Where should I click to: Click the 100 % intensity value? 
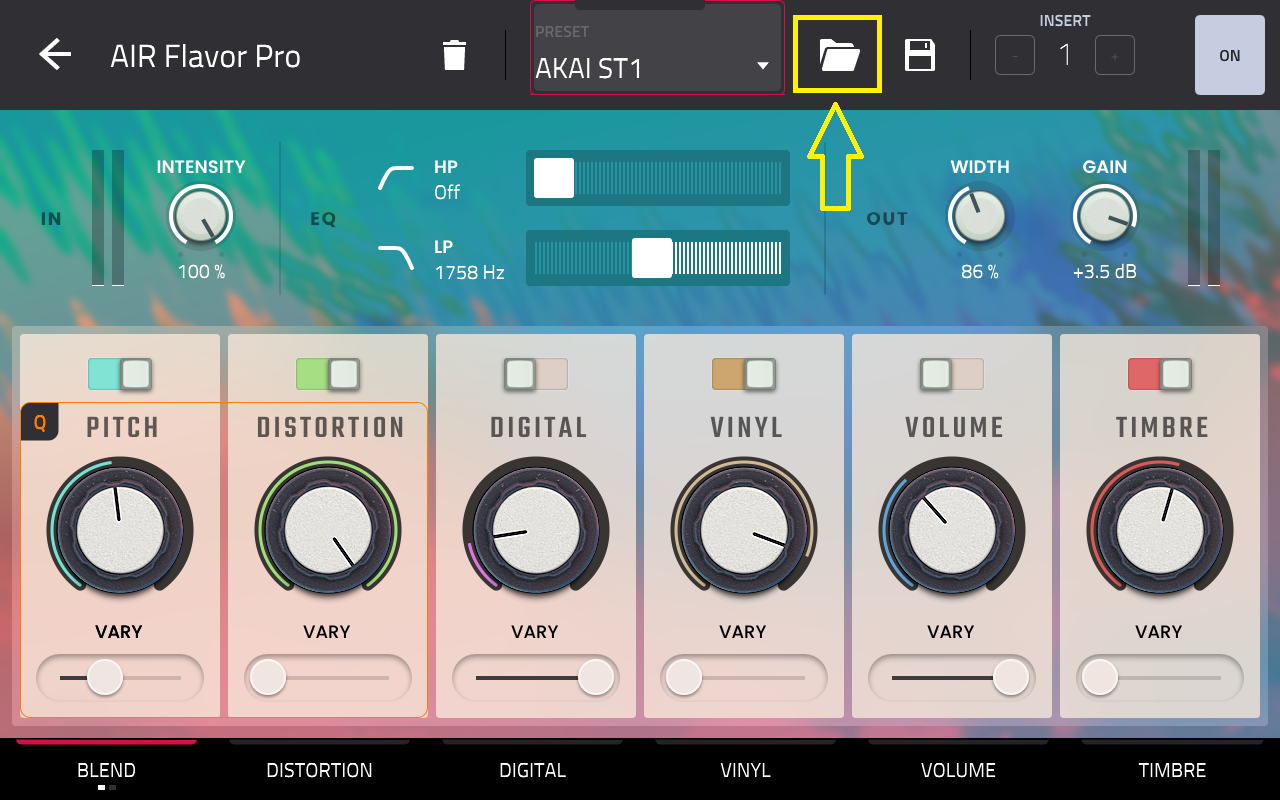tap(201, 272)
